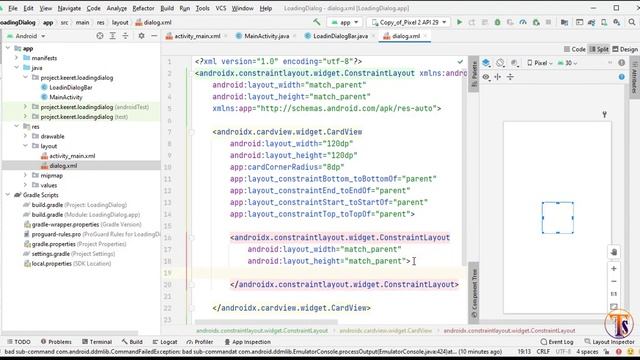Close the dialog.xml tab
Image resolution: width=640 pixels, height=360 pixels.
425,36
